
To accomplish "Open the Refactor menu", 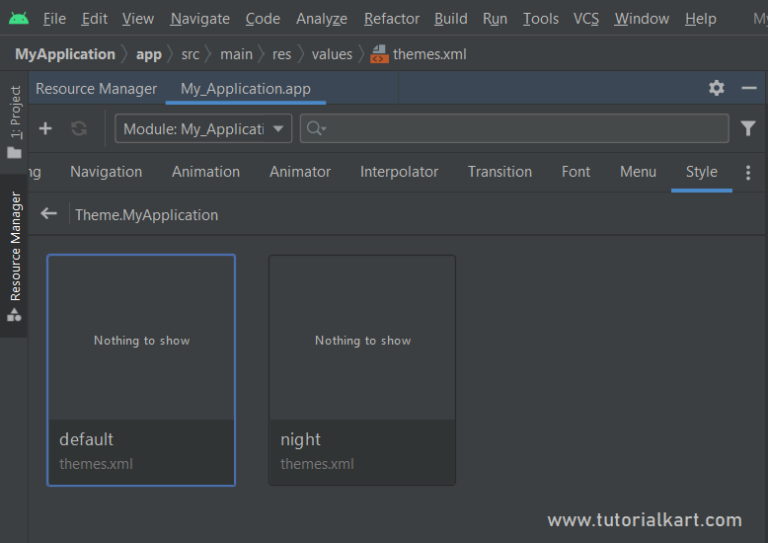I will point(391,19).
